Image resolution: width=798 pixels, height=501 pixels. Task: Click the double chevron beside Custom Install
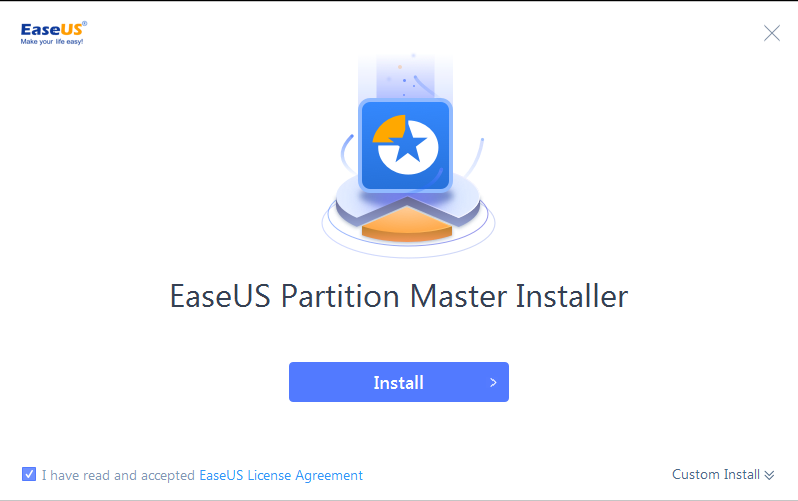click(769, 475)
